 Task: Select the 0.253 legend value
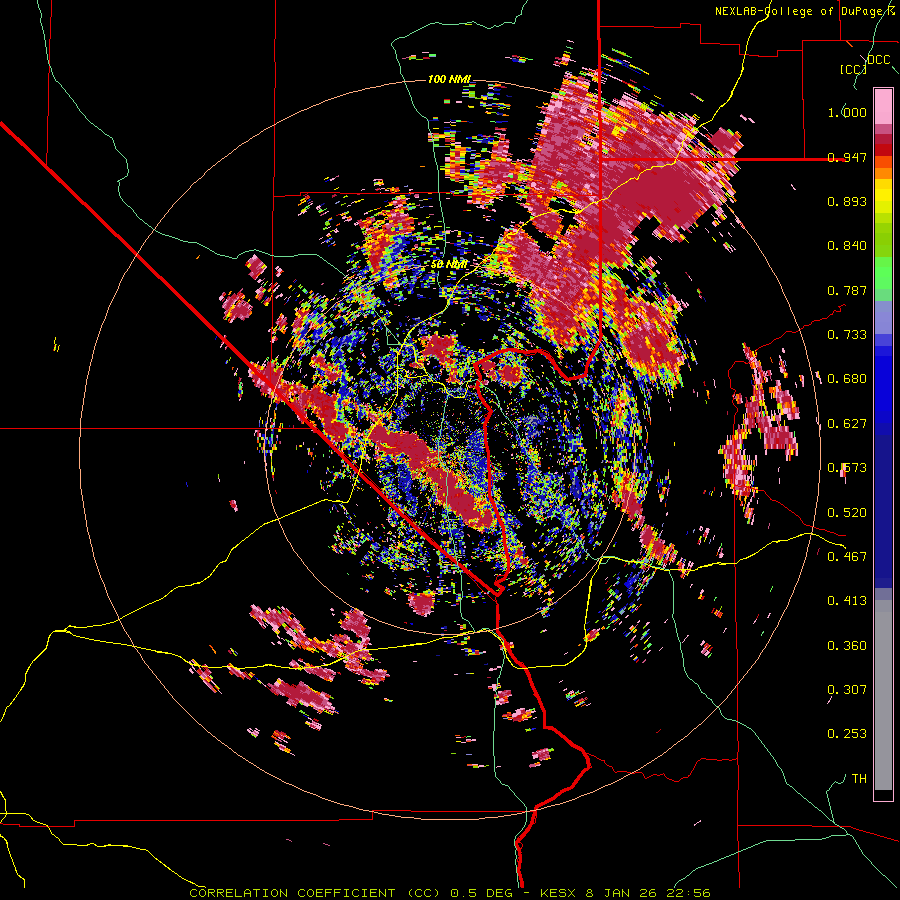[847, 734]
